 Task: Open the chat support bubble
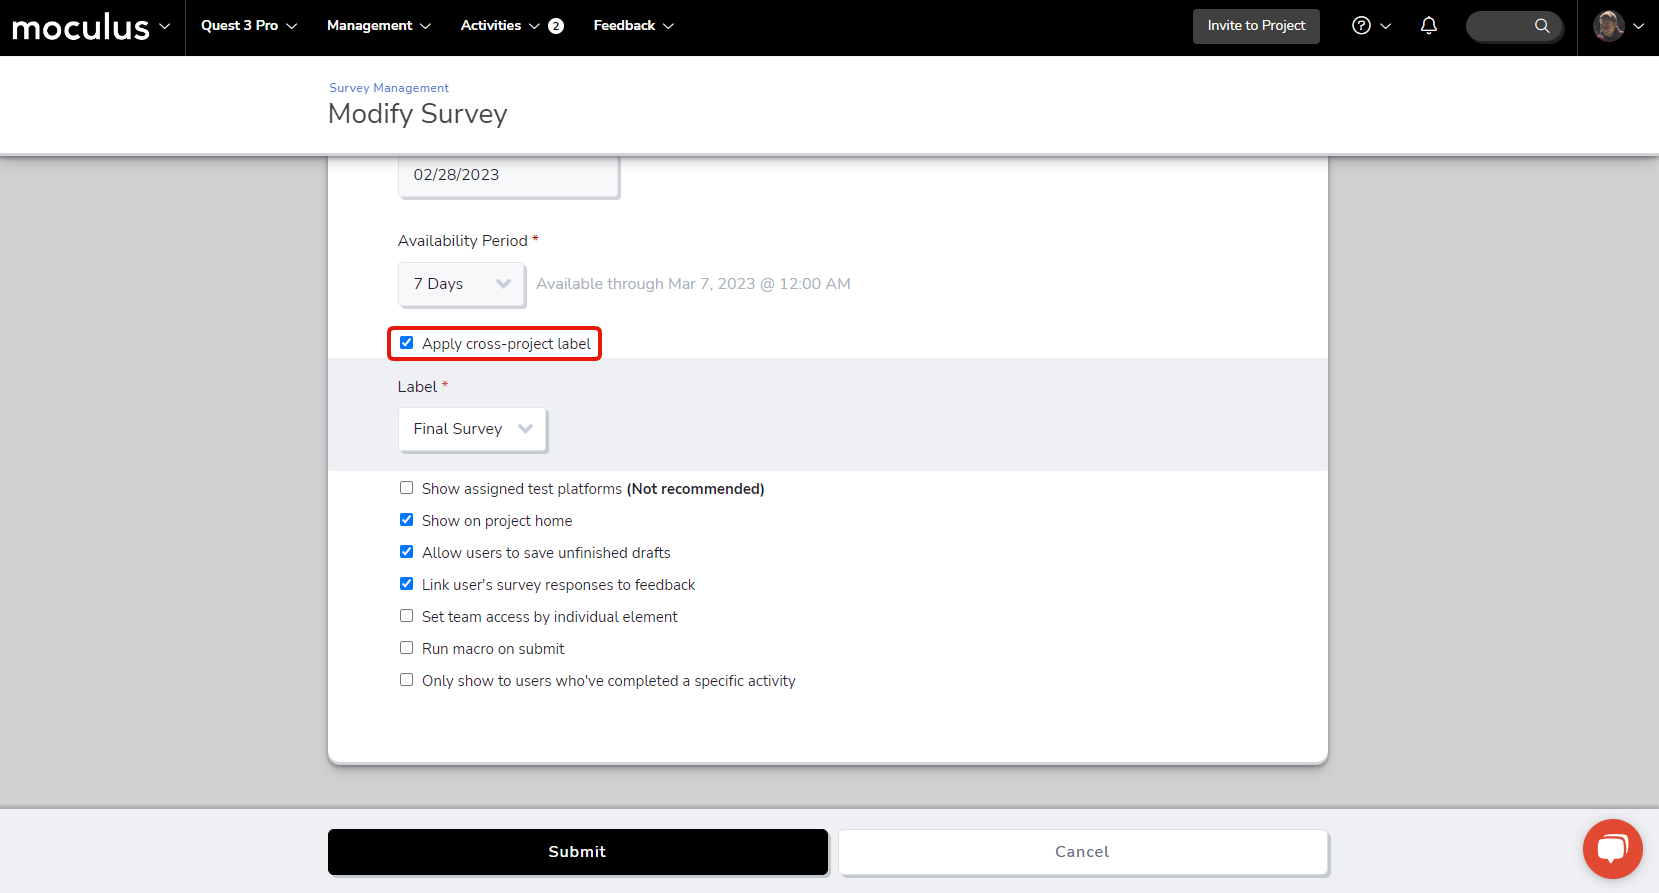[1612, 849]
